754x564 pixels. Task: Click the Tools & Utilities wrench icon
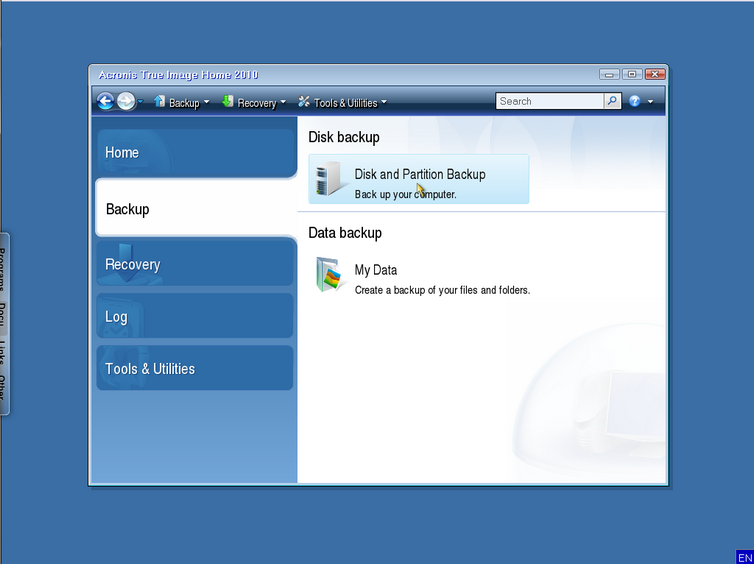[304, 101]
